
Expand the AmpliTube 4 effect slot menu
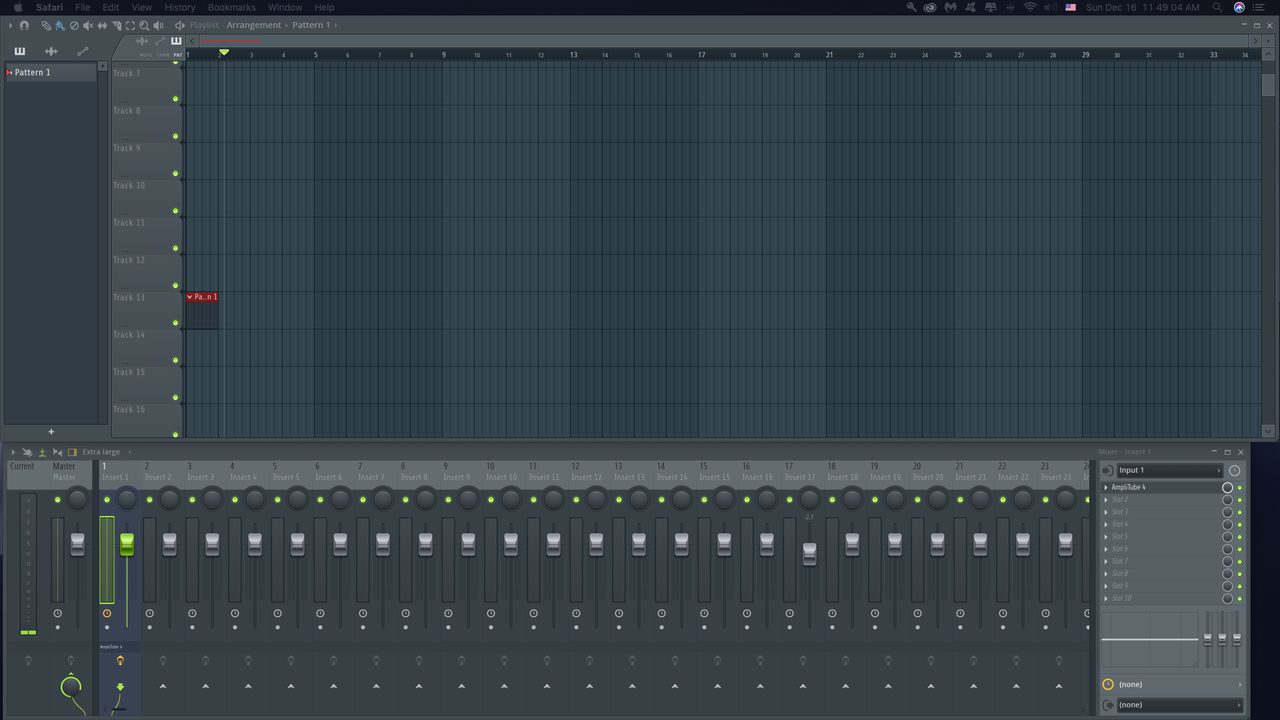pos(1106,487)
